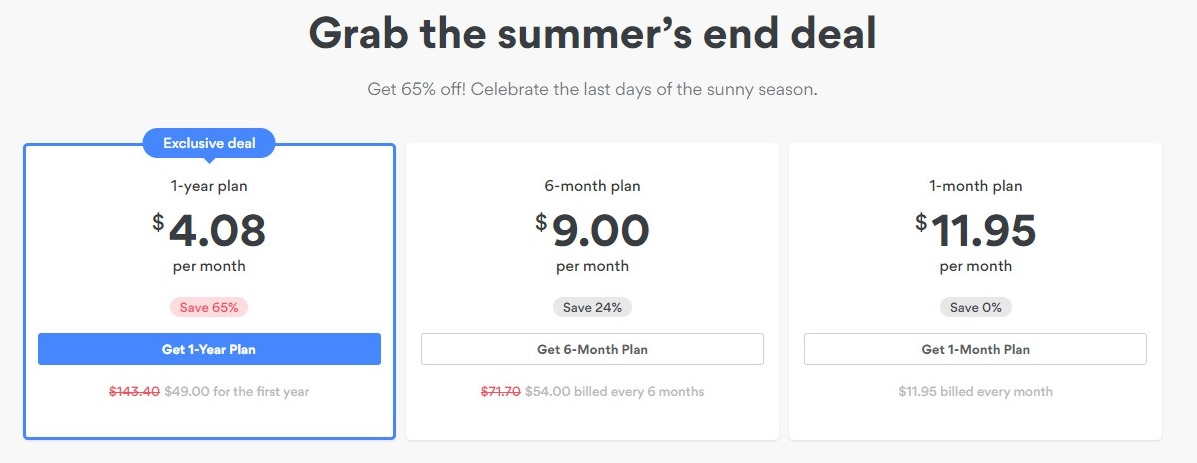Click the crossed-out $143.40 price

[x=134, y=392]
